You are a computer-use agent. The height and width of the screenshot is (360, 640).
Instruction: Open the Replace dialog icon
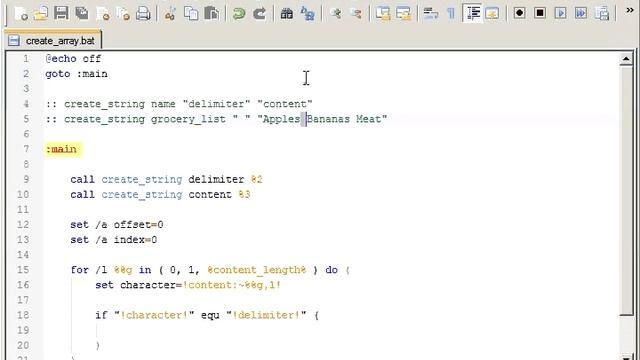[307, 13]
